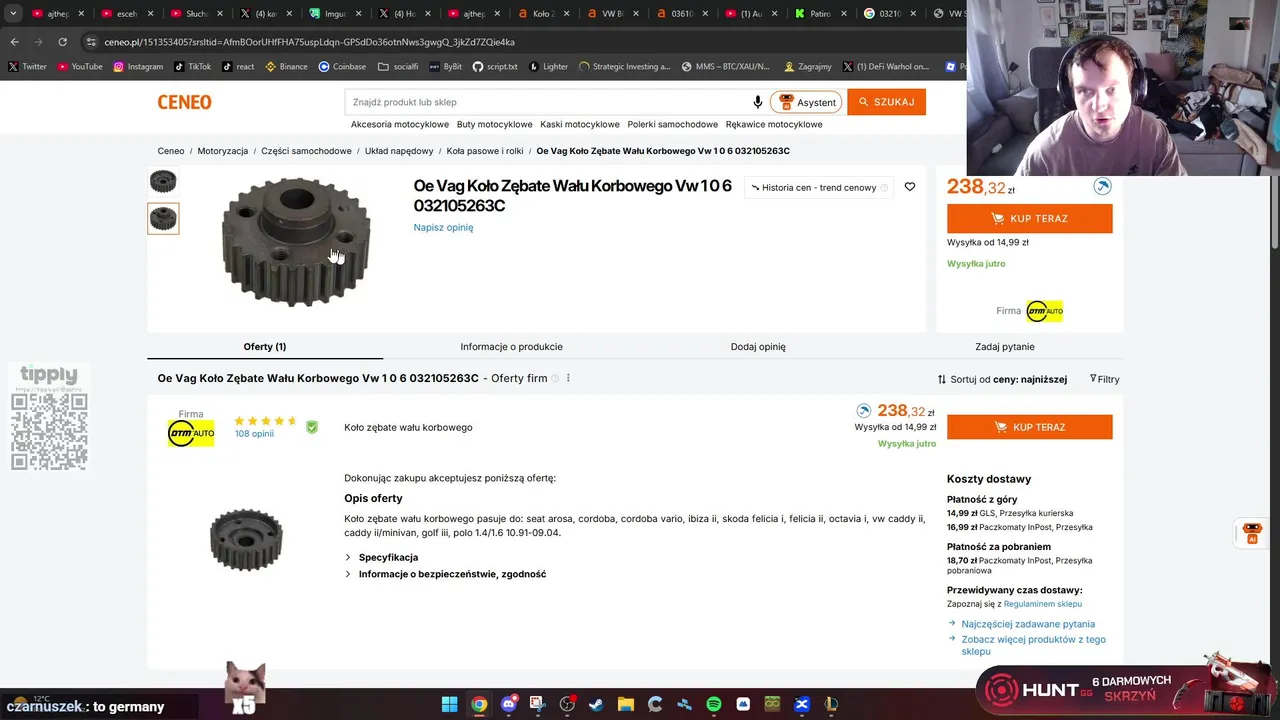This screenshot has width=1280, height=720.
Task: Open Buty motocyklowe category link
Action: 494,124
